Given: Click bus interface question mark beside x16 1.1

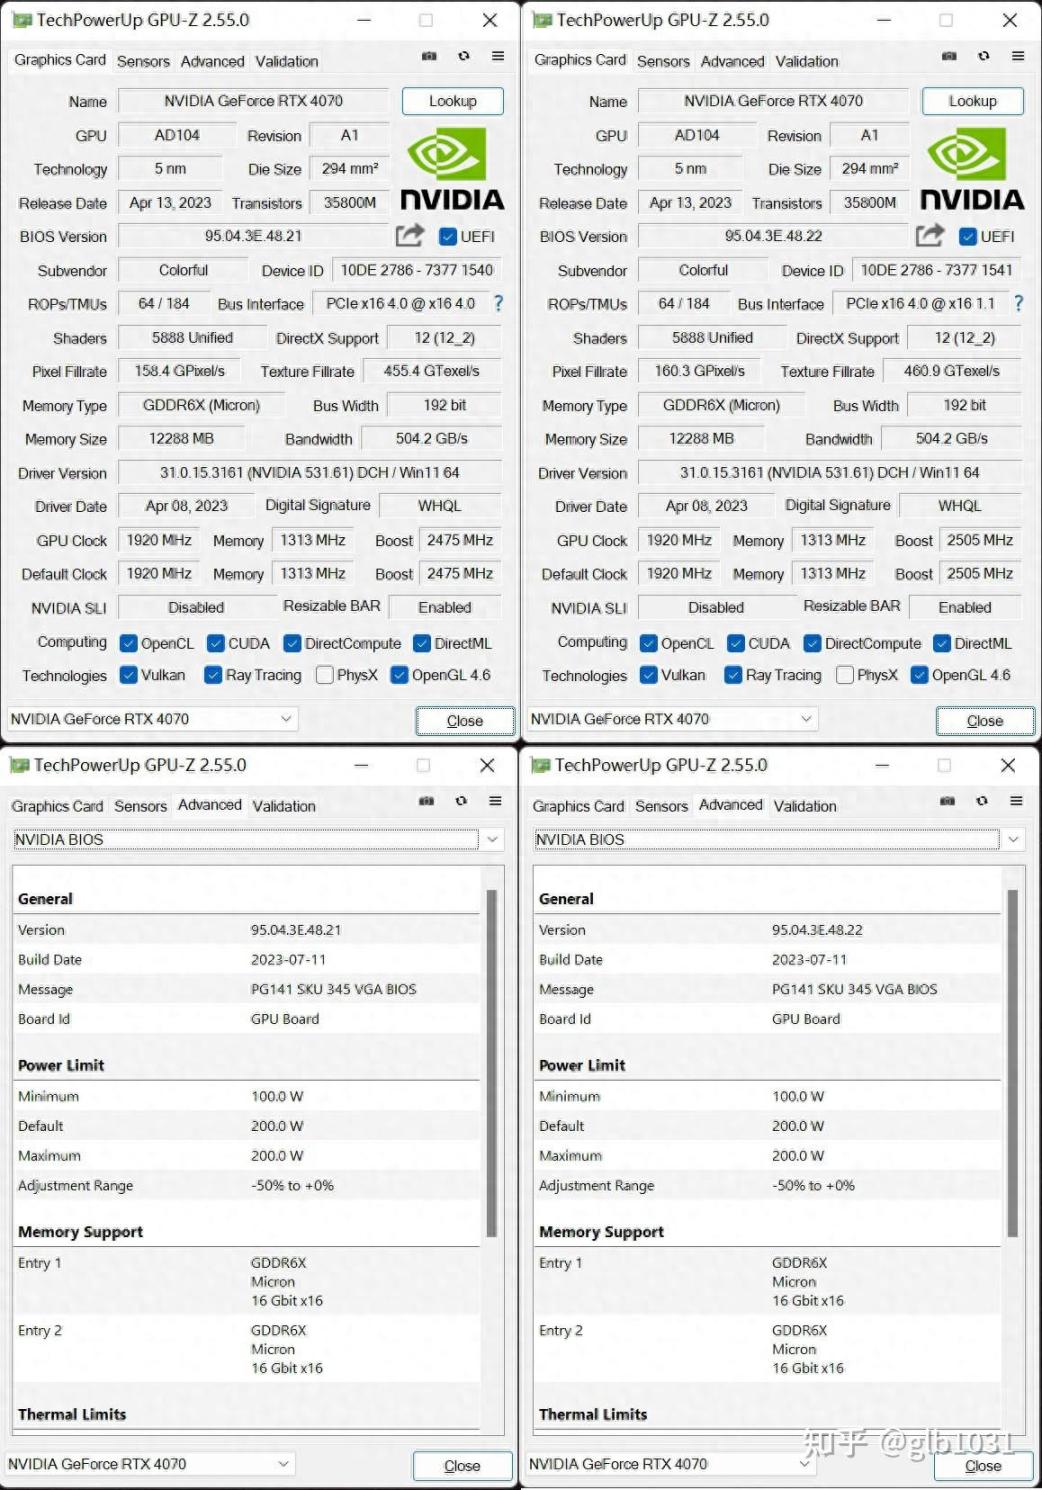Looking at the screenshot, I should (1018, 303).
